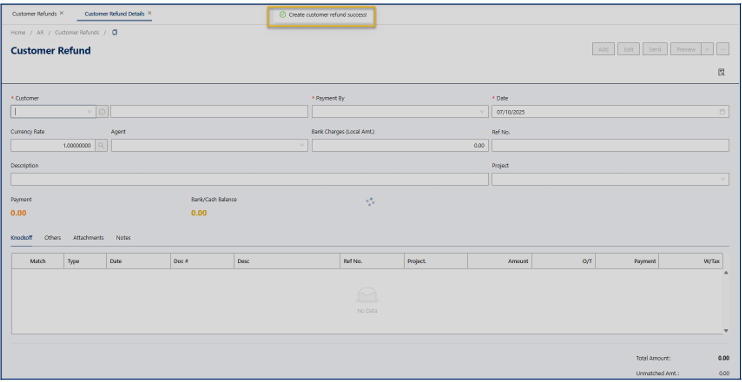Click the document icon below the toolbar
The height and width of the screenshot is (382, 742).
(721, 72)
